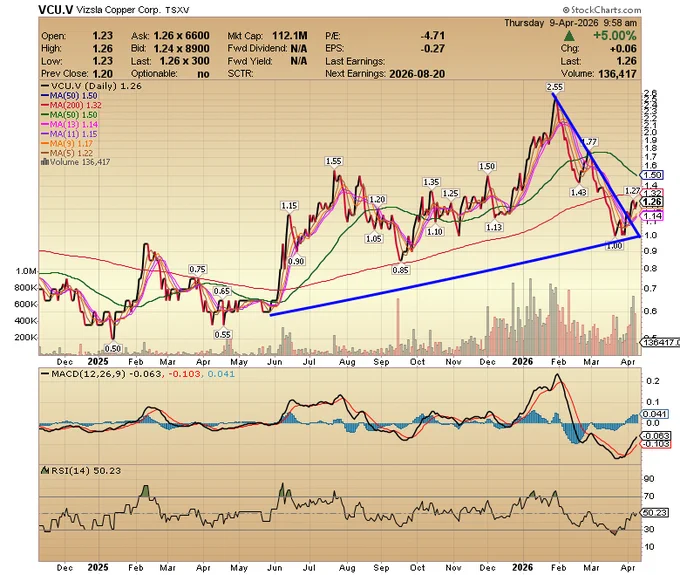Click the SCTR label

(x=240, y=74)
